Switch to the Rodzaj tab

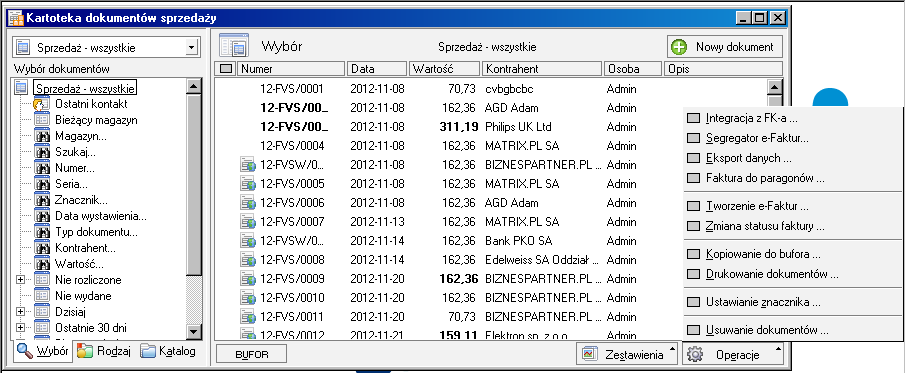click(x=104, y=351)
